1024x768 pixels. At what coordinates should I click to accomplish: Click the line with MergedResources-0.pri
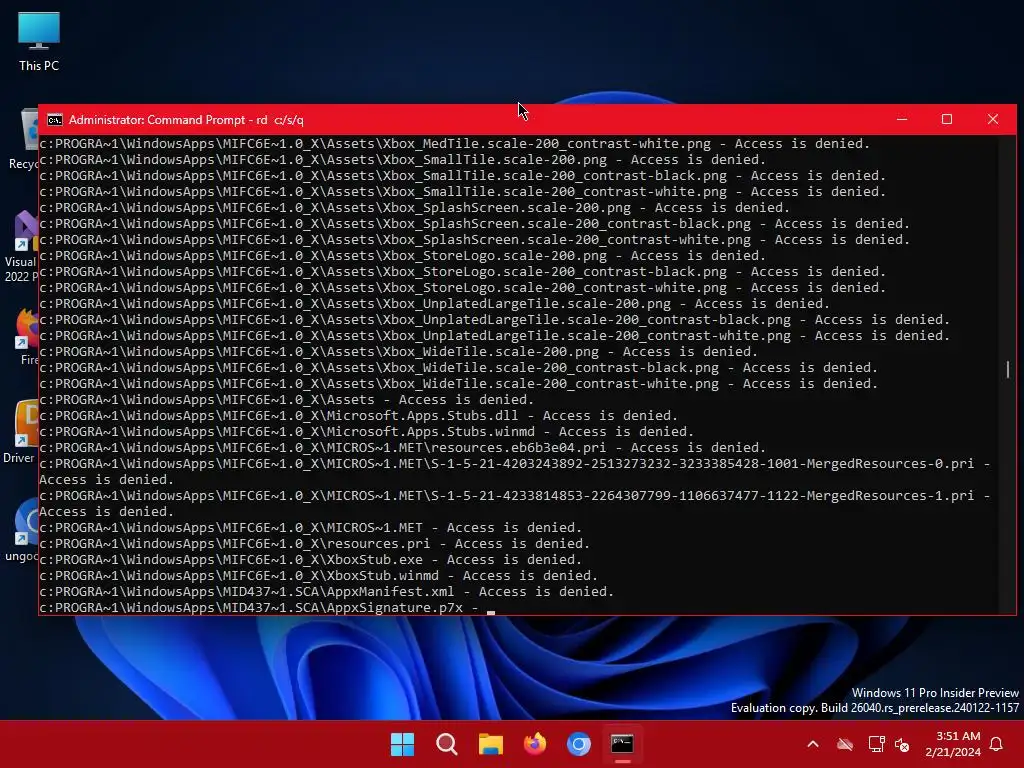tap(515, 472)
